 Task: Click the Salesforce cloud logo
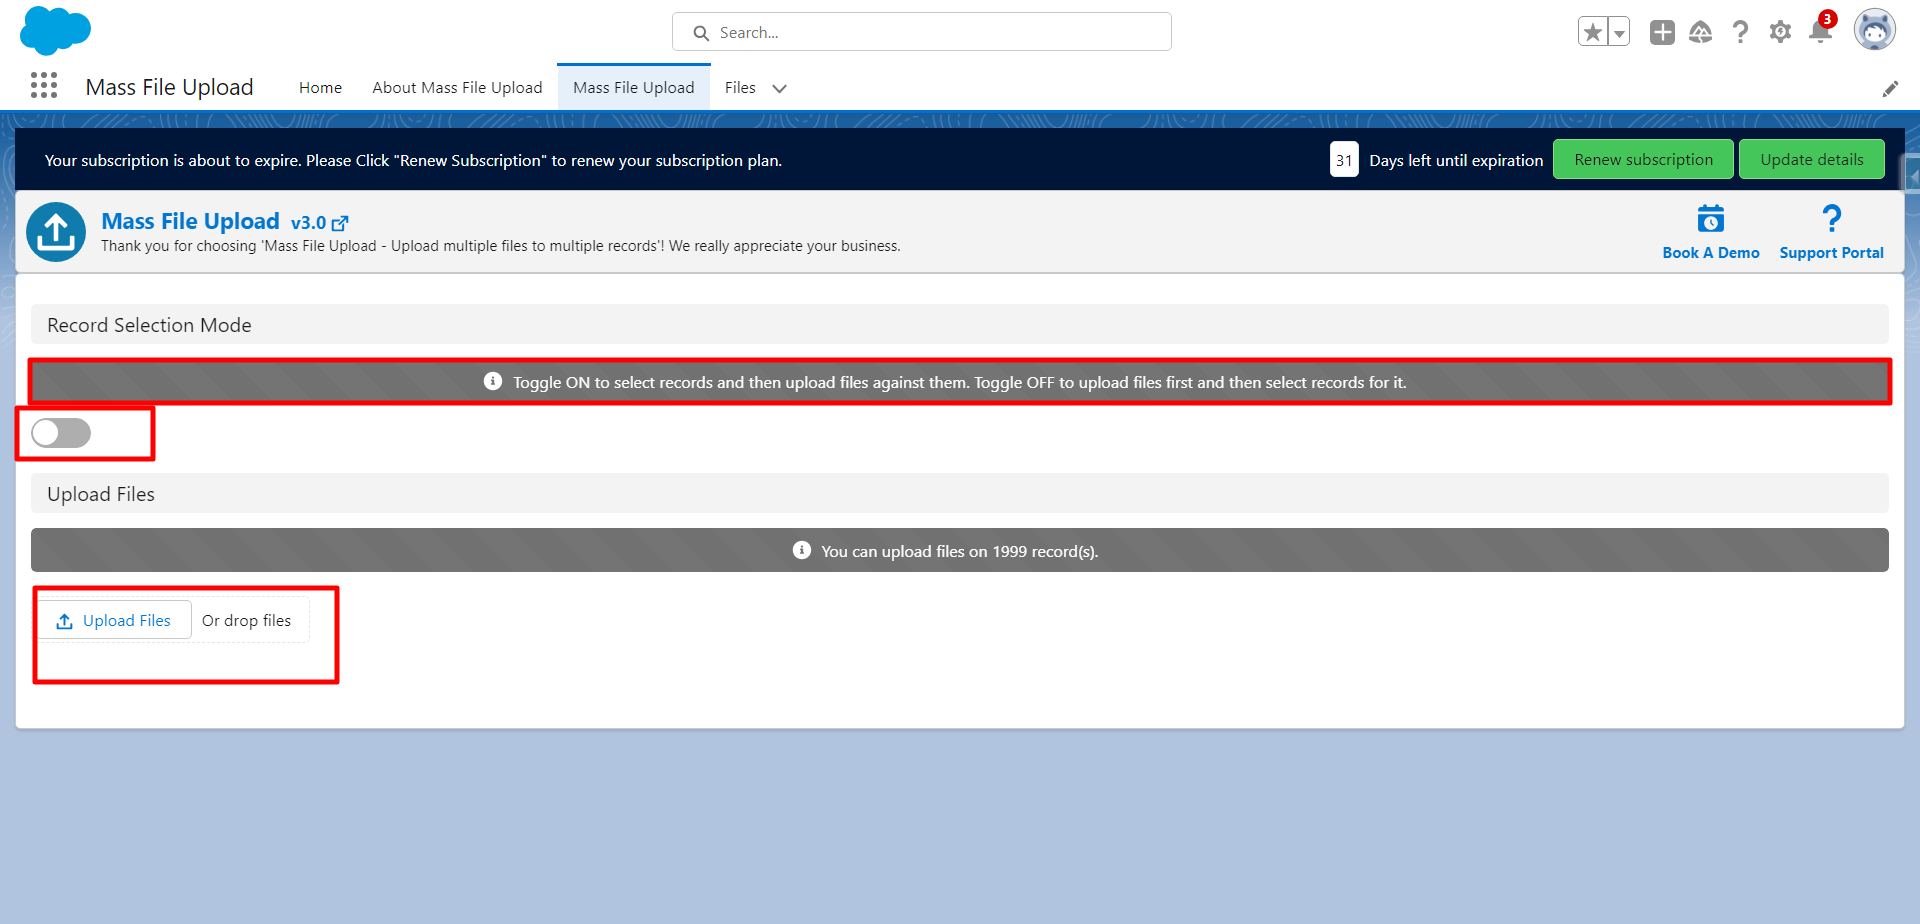[55, 30]
